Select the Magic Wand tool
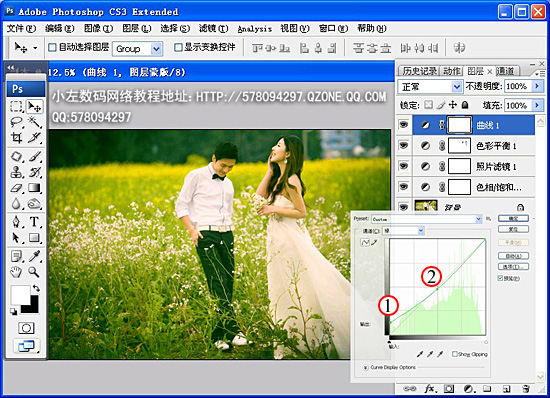Screen dimensions: 550x398 [34, 122]
